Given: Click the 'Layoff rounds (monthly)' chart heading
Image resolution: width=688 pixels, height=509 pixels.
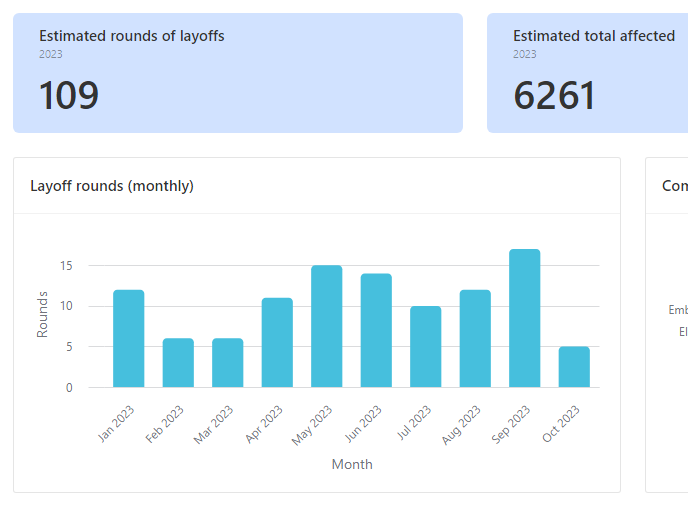Looking at the screenshot, I should 112,186.
